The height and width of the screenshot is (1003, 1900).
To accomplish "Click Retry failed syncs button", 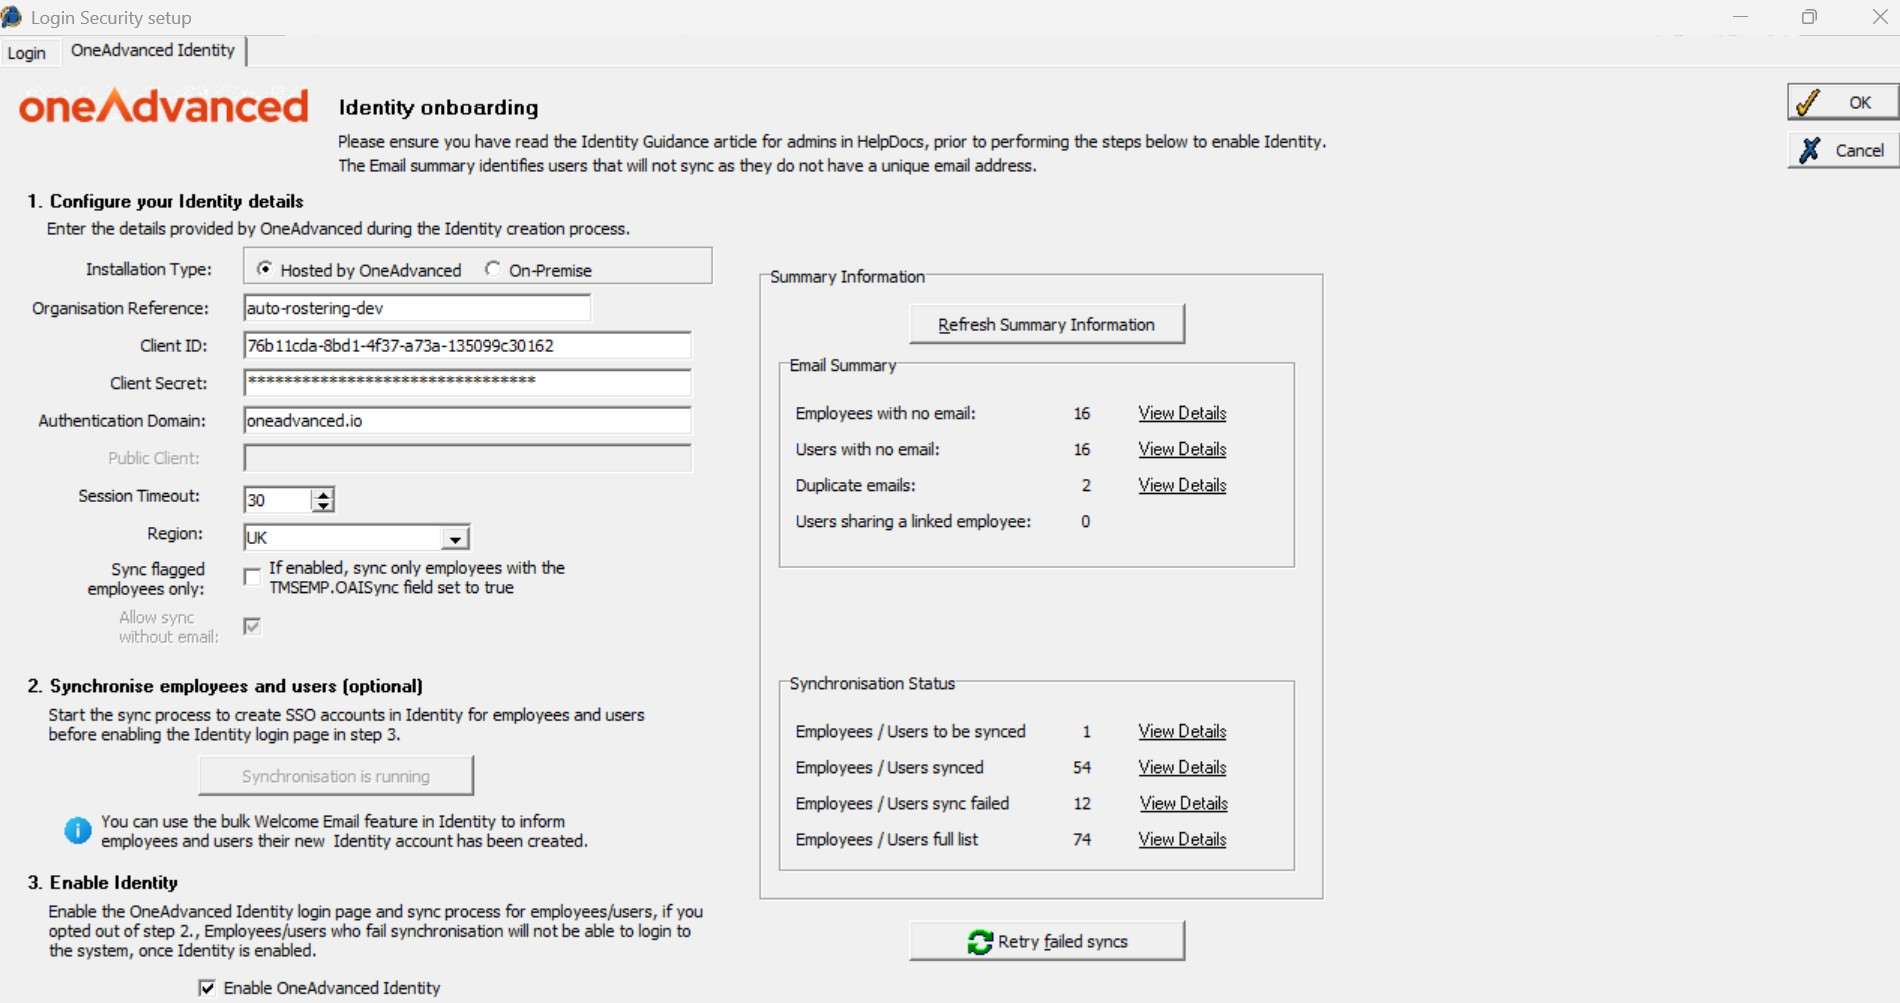I will (1047, 941).
